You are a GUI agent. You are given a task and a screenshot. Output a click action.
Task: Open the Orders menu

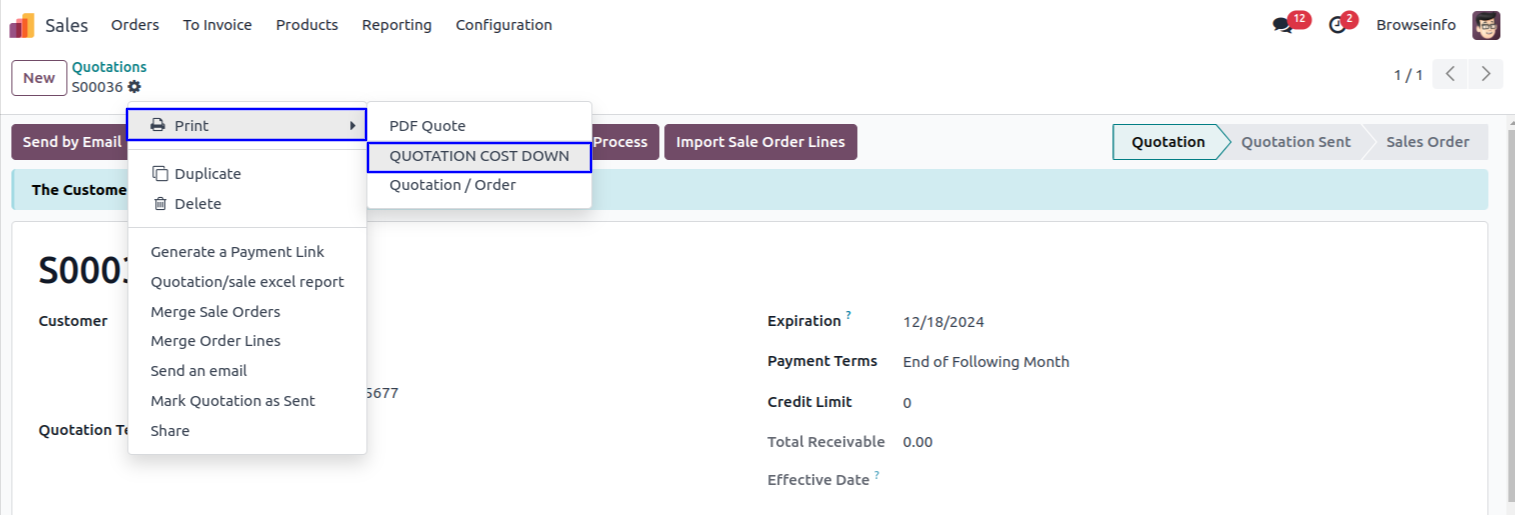click(135, 25)
